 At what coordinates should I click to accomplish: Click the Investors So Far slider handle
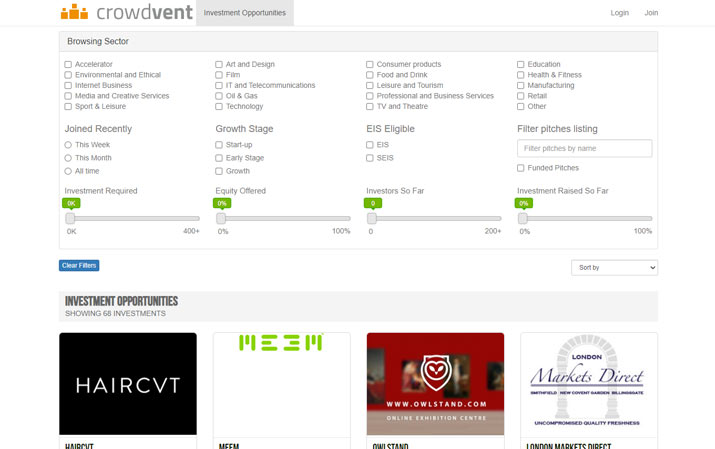(372, 218)
